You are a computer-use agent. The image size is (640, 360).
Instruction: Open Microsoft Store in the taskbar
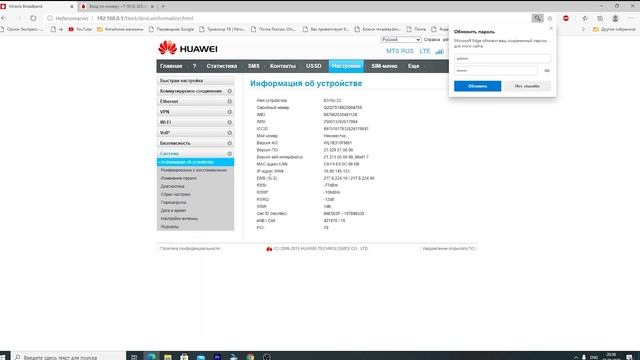click(184, 356)
